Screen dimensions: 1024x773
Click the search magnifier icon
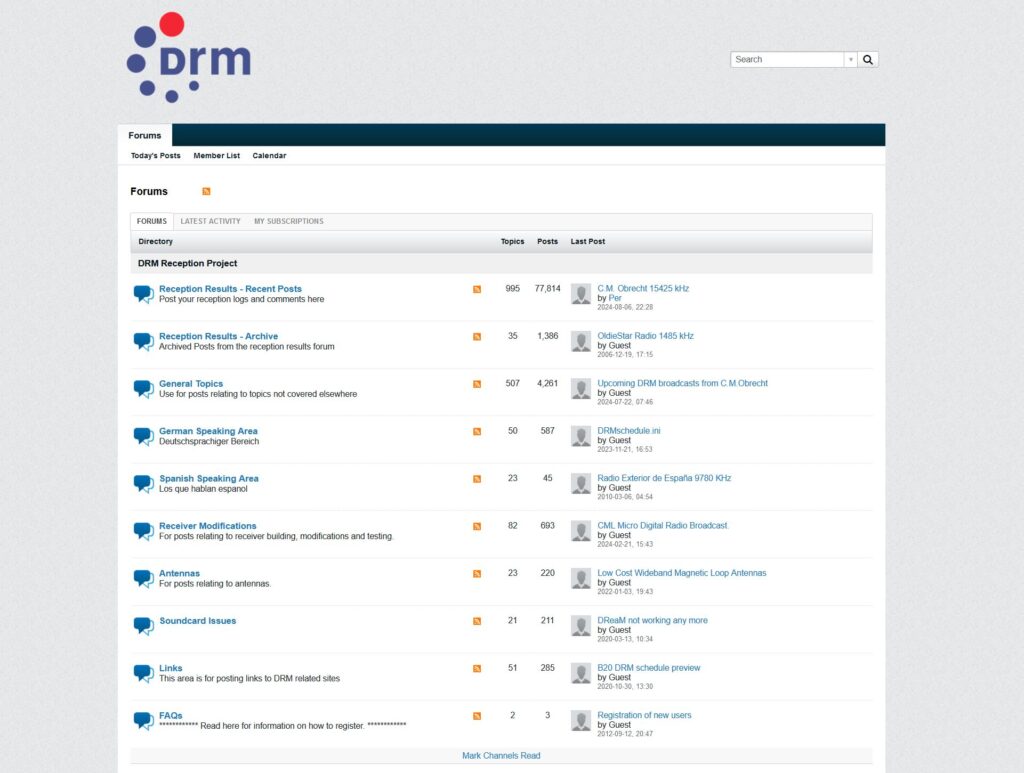[867, 59]
